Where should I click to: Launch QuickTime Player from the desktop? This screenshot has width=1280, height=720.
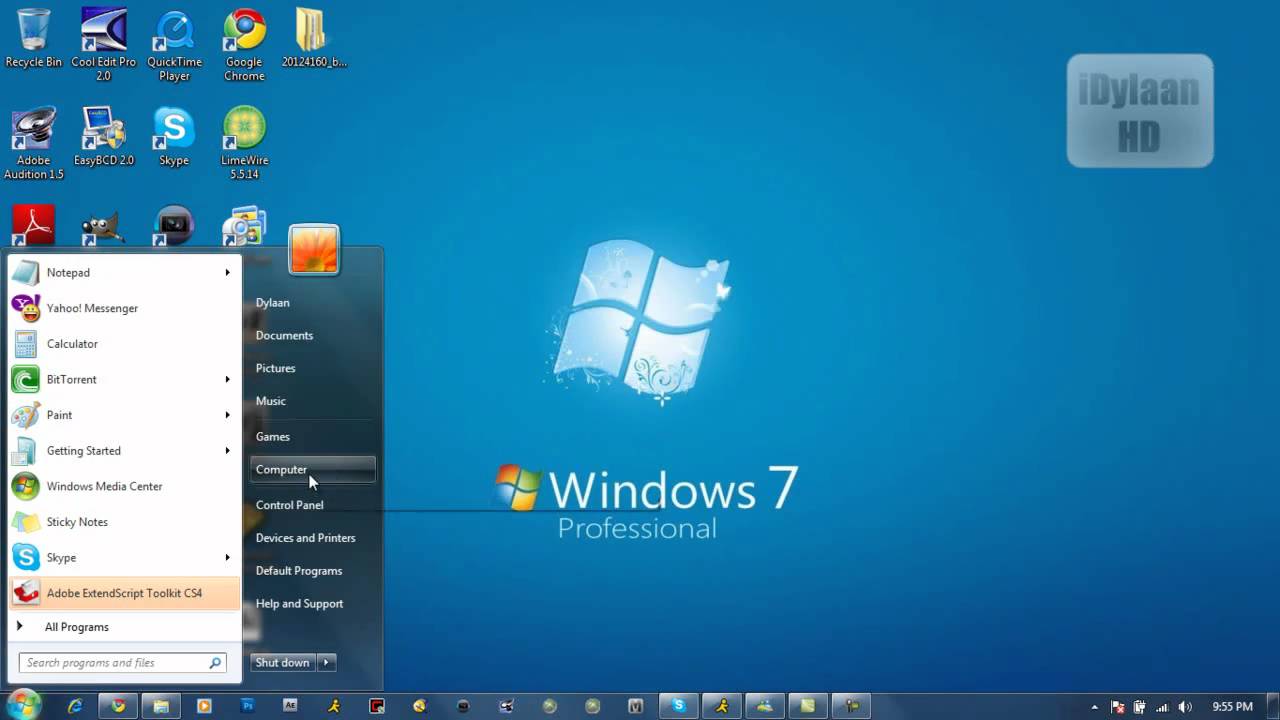(174, 45)
